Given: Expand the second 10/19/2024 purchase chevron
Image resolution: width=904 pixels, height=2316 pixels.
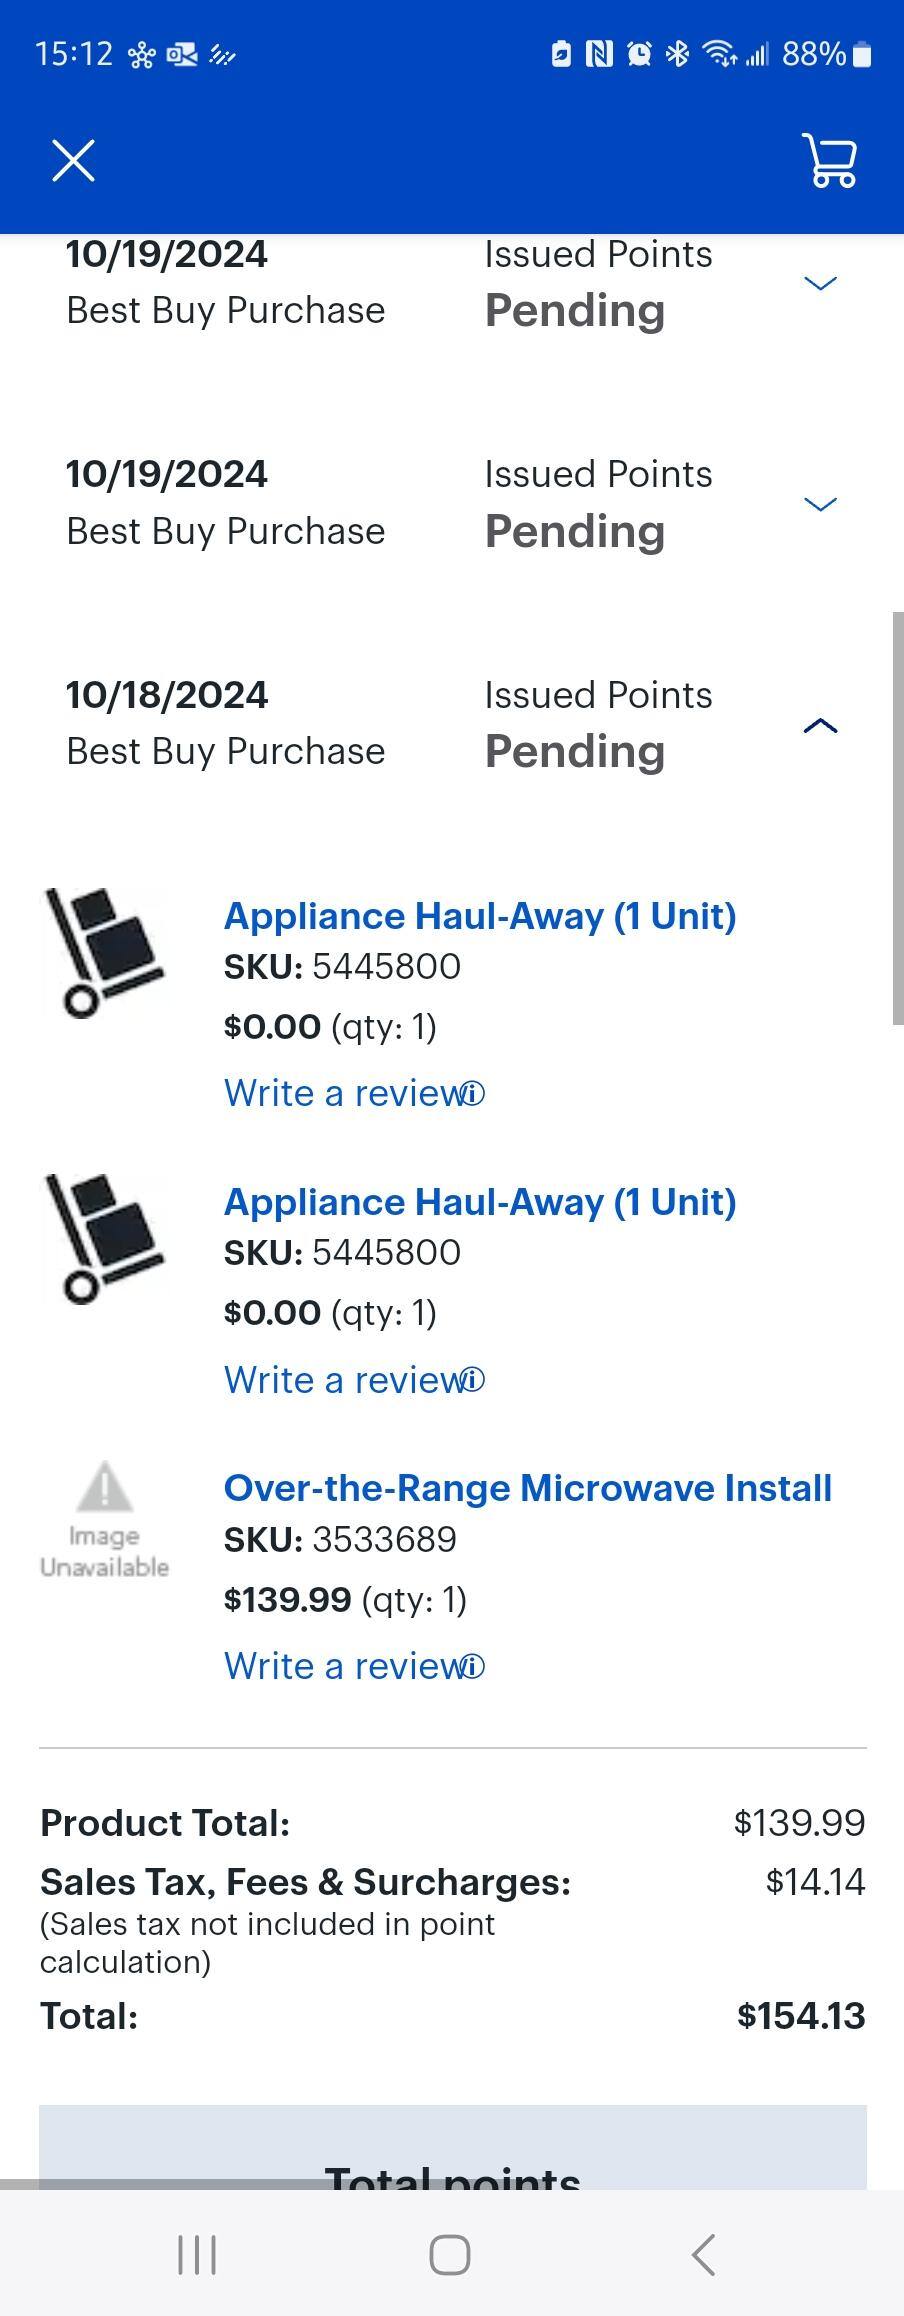Looking at the screenshot, I should (x=820, y=504).
